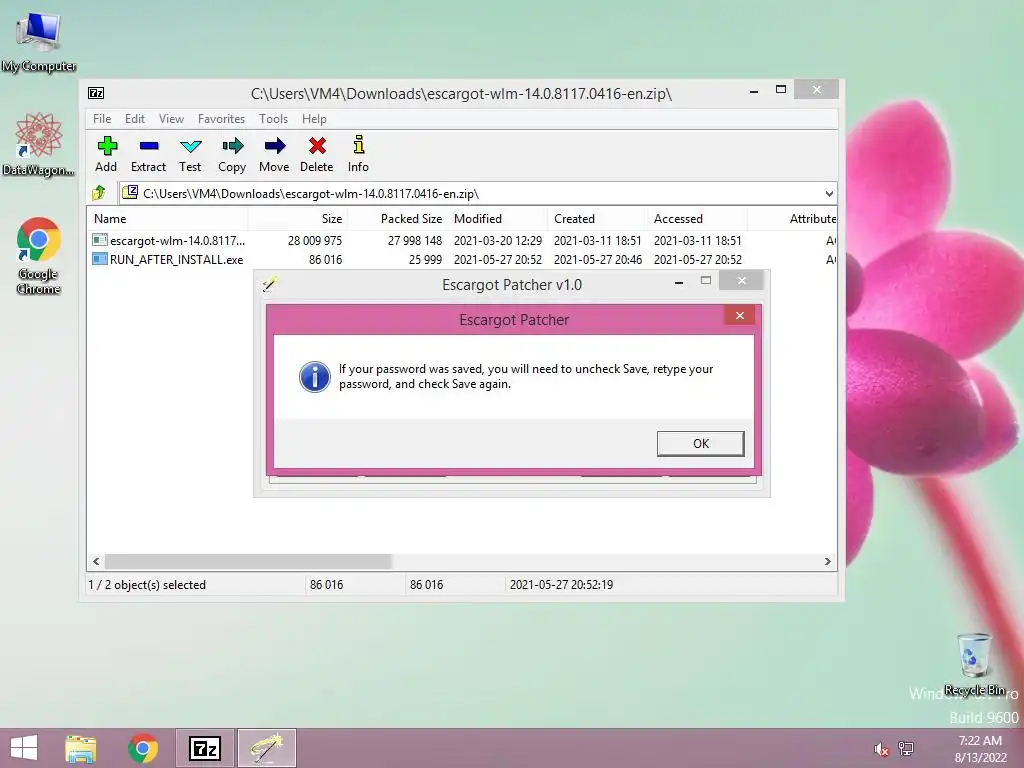This screenshot has width=1024, height=768.
Task: Go up one folder level icon
Action: coord(99,193)
